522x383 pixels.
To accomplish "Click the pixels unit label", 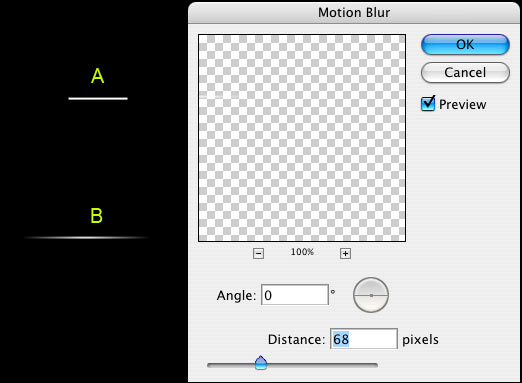I will click(420, 340).
